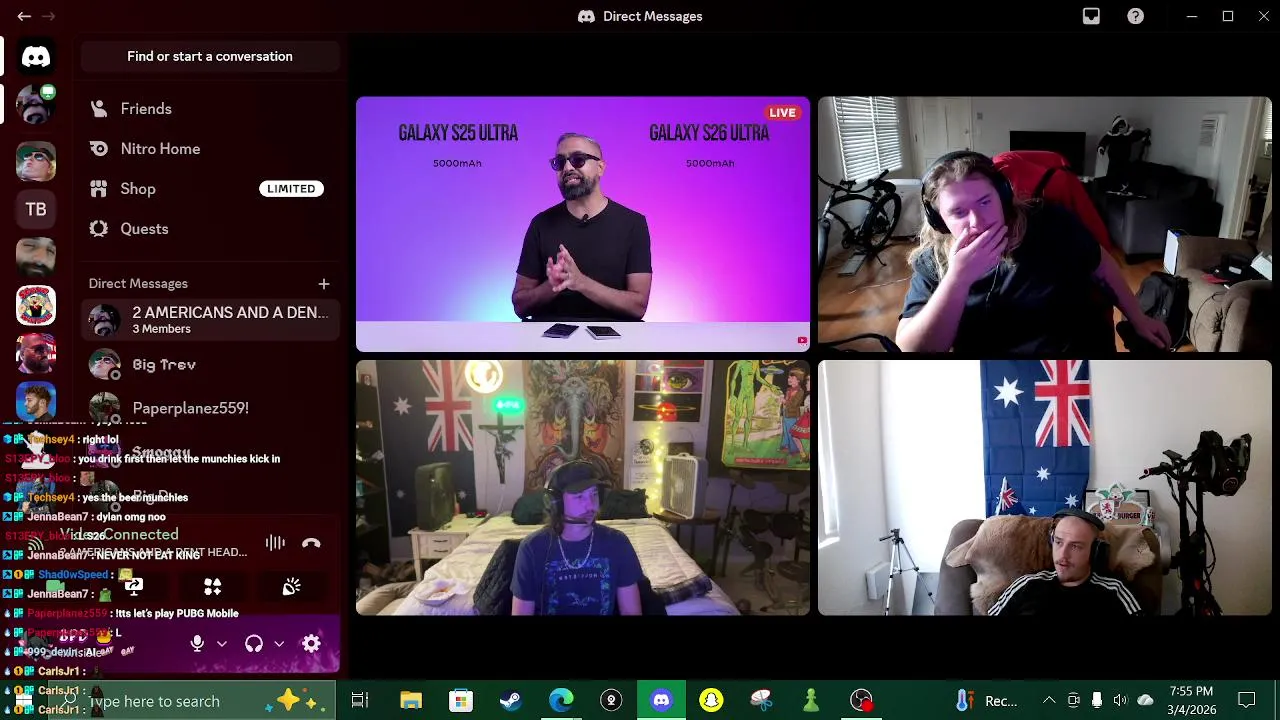
Task: Open Steam from the taskbar
Action: point(511,700)
